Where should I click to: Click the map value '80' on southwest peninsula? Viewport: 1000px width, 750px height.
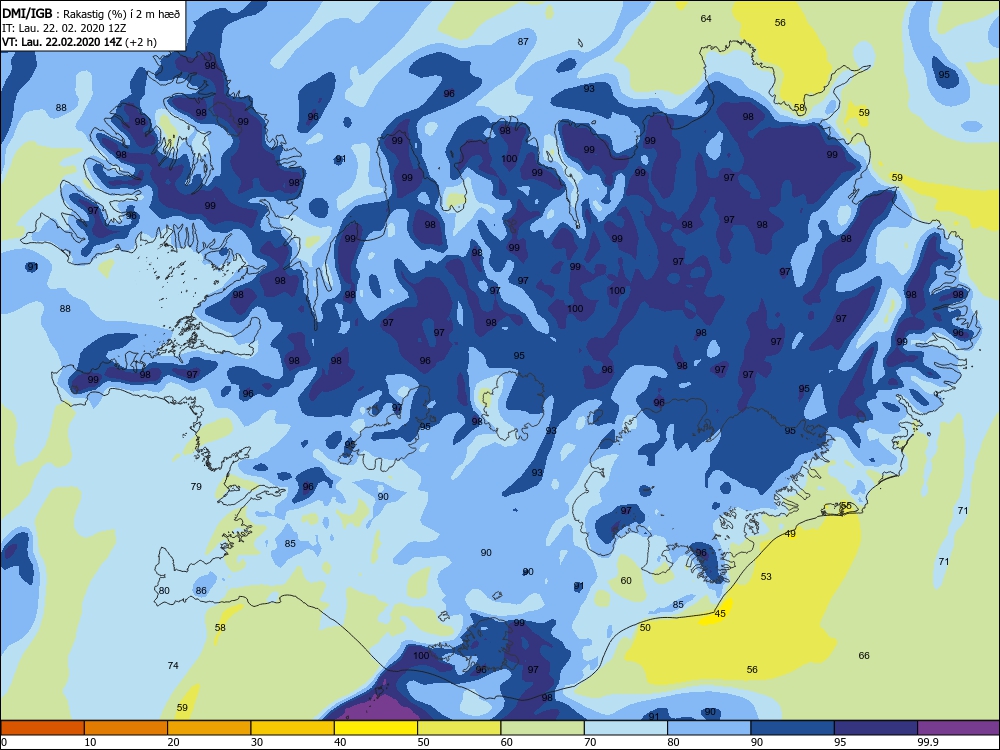click(164, 591)
